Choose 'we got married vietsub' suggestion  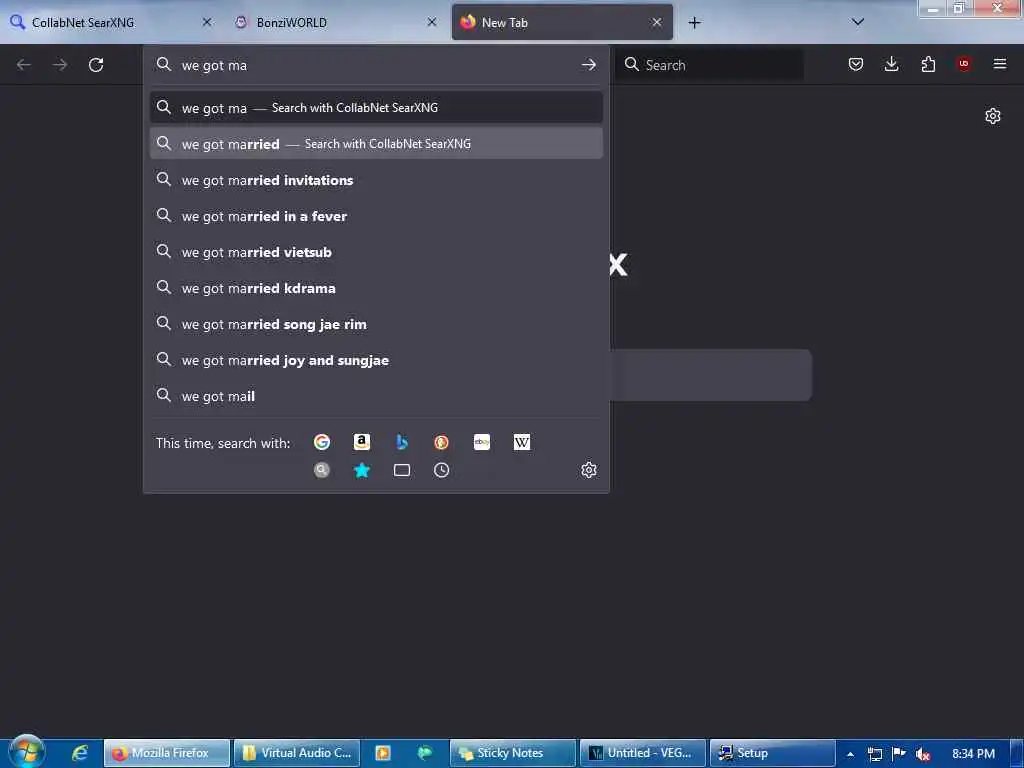[376, 252]
